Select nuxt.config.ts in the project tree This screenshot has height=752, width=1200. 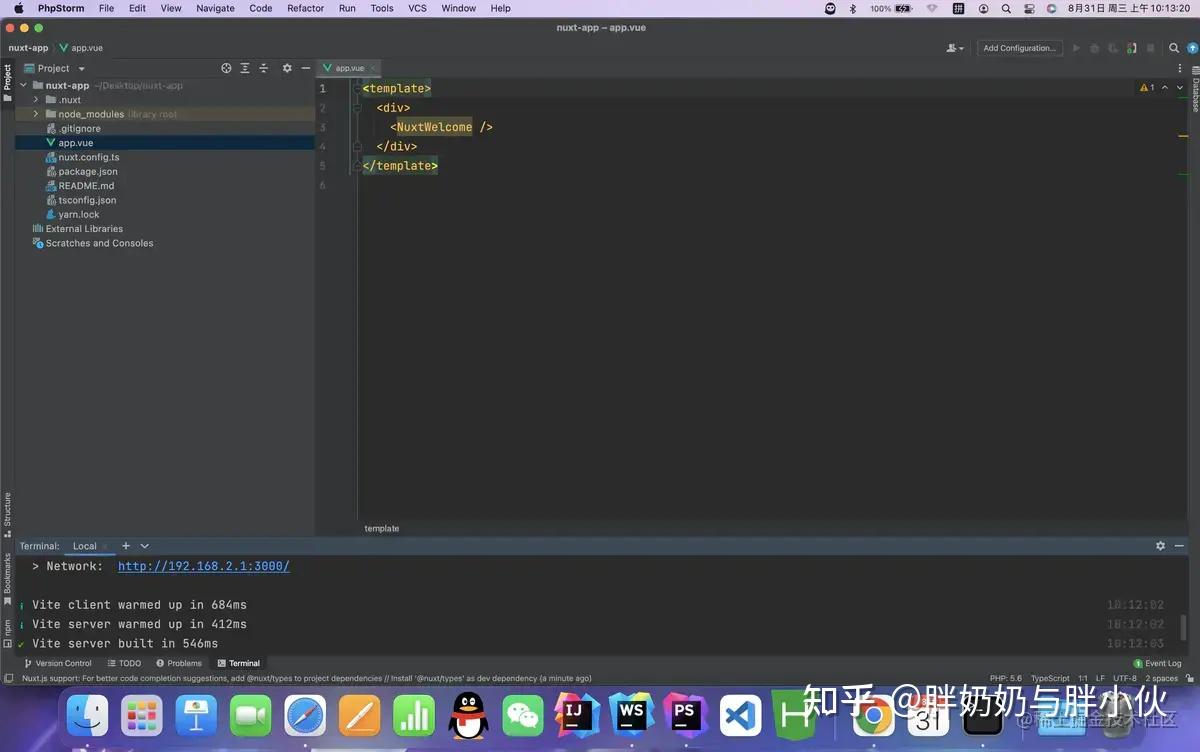click(88, 157)
